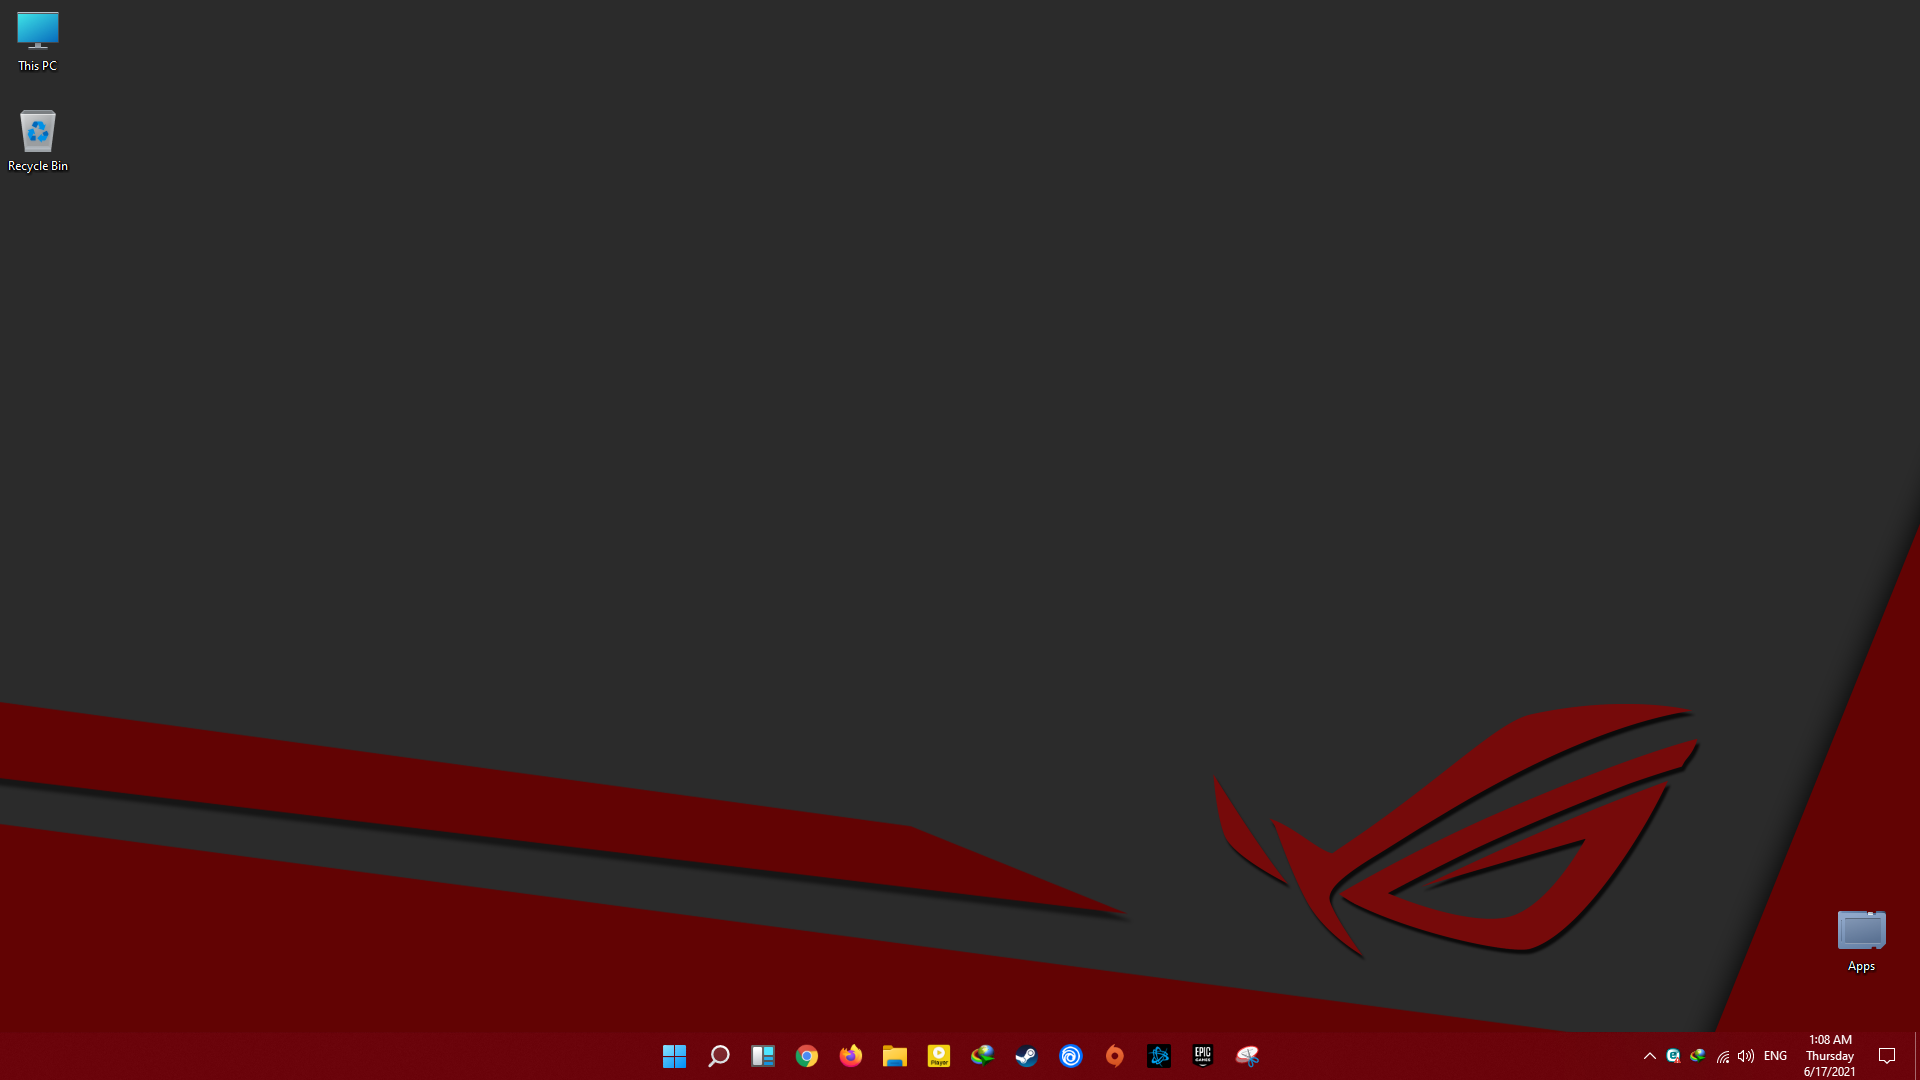The image size is (1920, 1080).
Task: Launch Ubisoft Connect from the taskbar
Action: click(x=1071, y=1056)
